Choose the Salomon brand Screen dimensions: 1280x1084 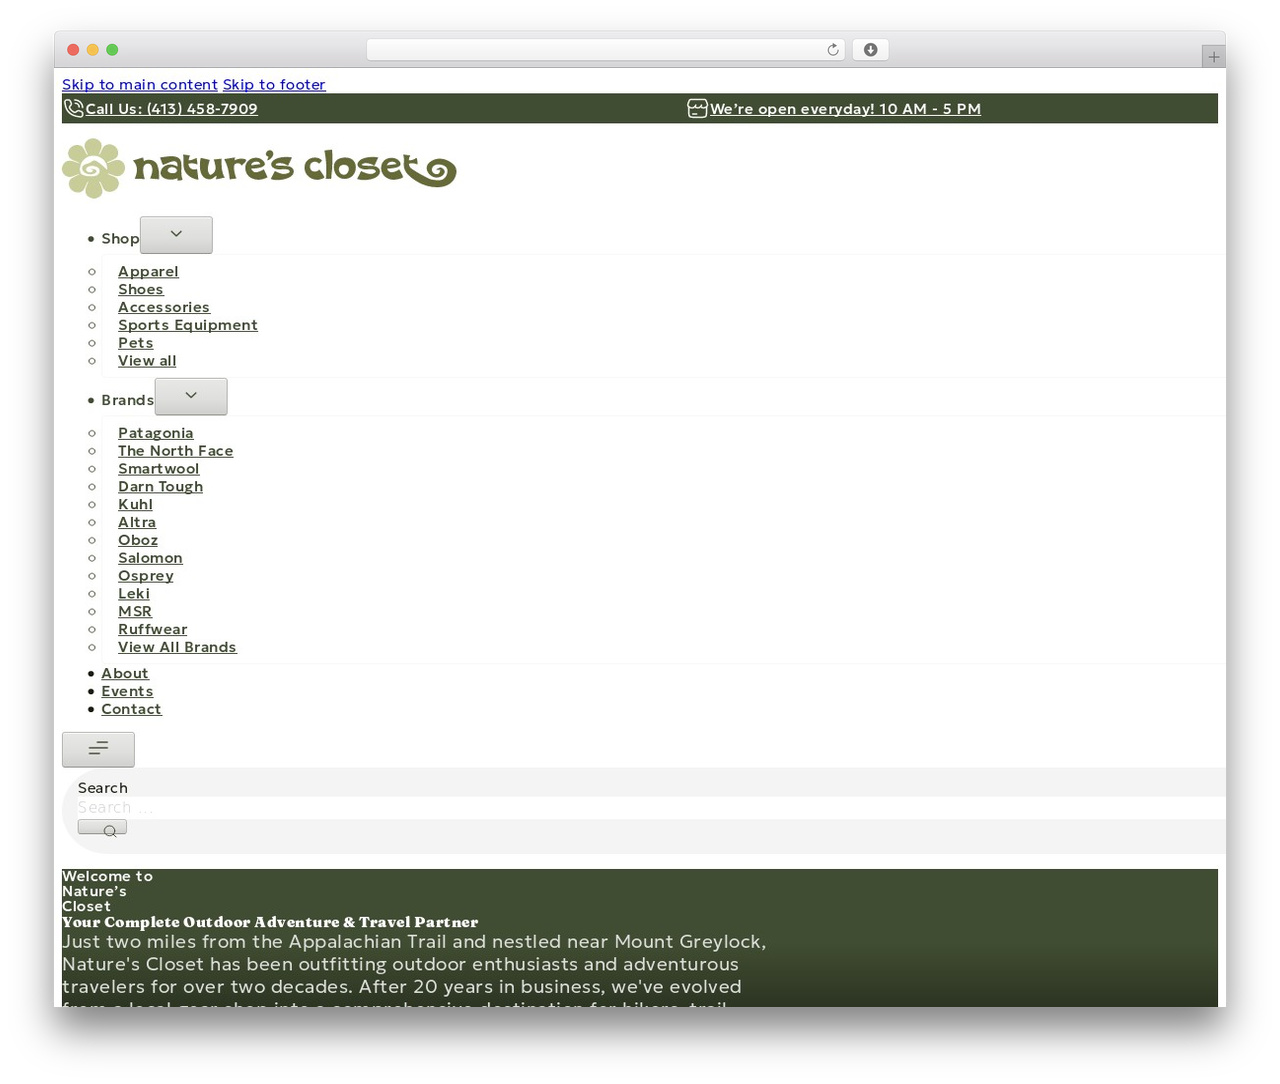tap(150, 558)
